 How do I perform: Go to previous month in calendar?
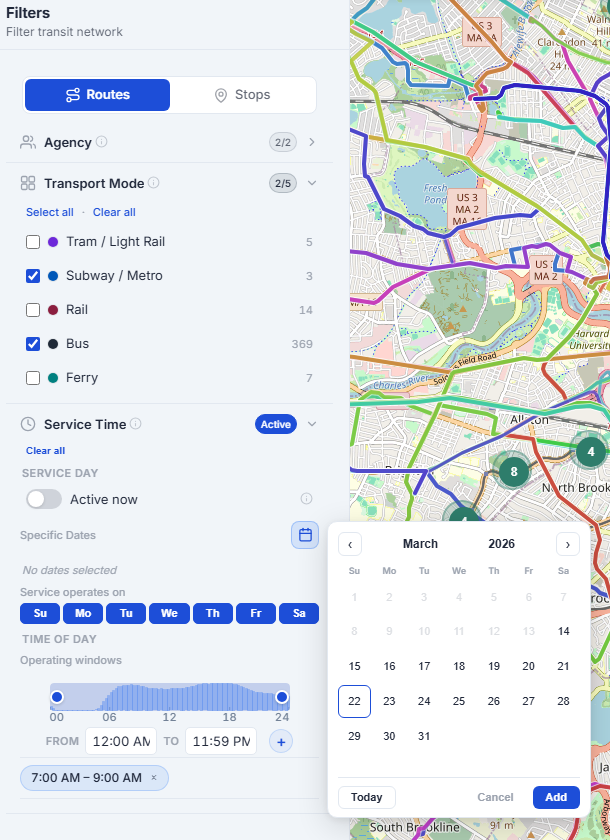(350, 545)
